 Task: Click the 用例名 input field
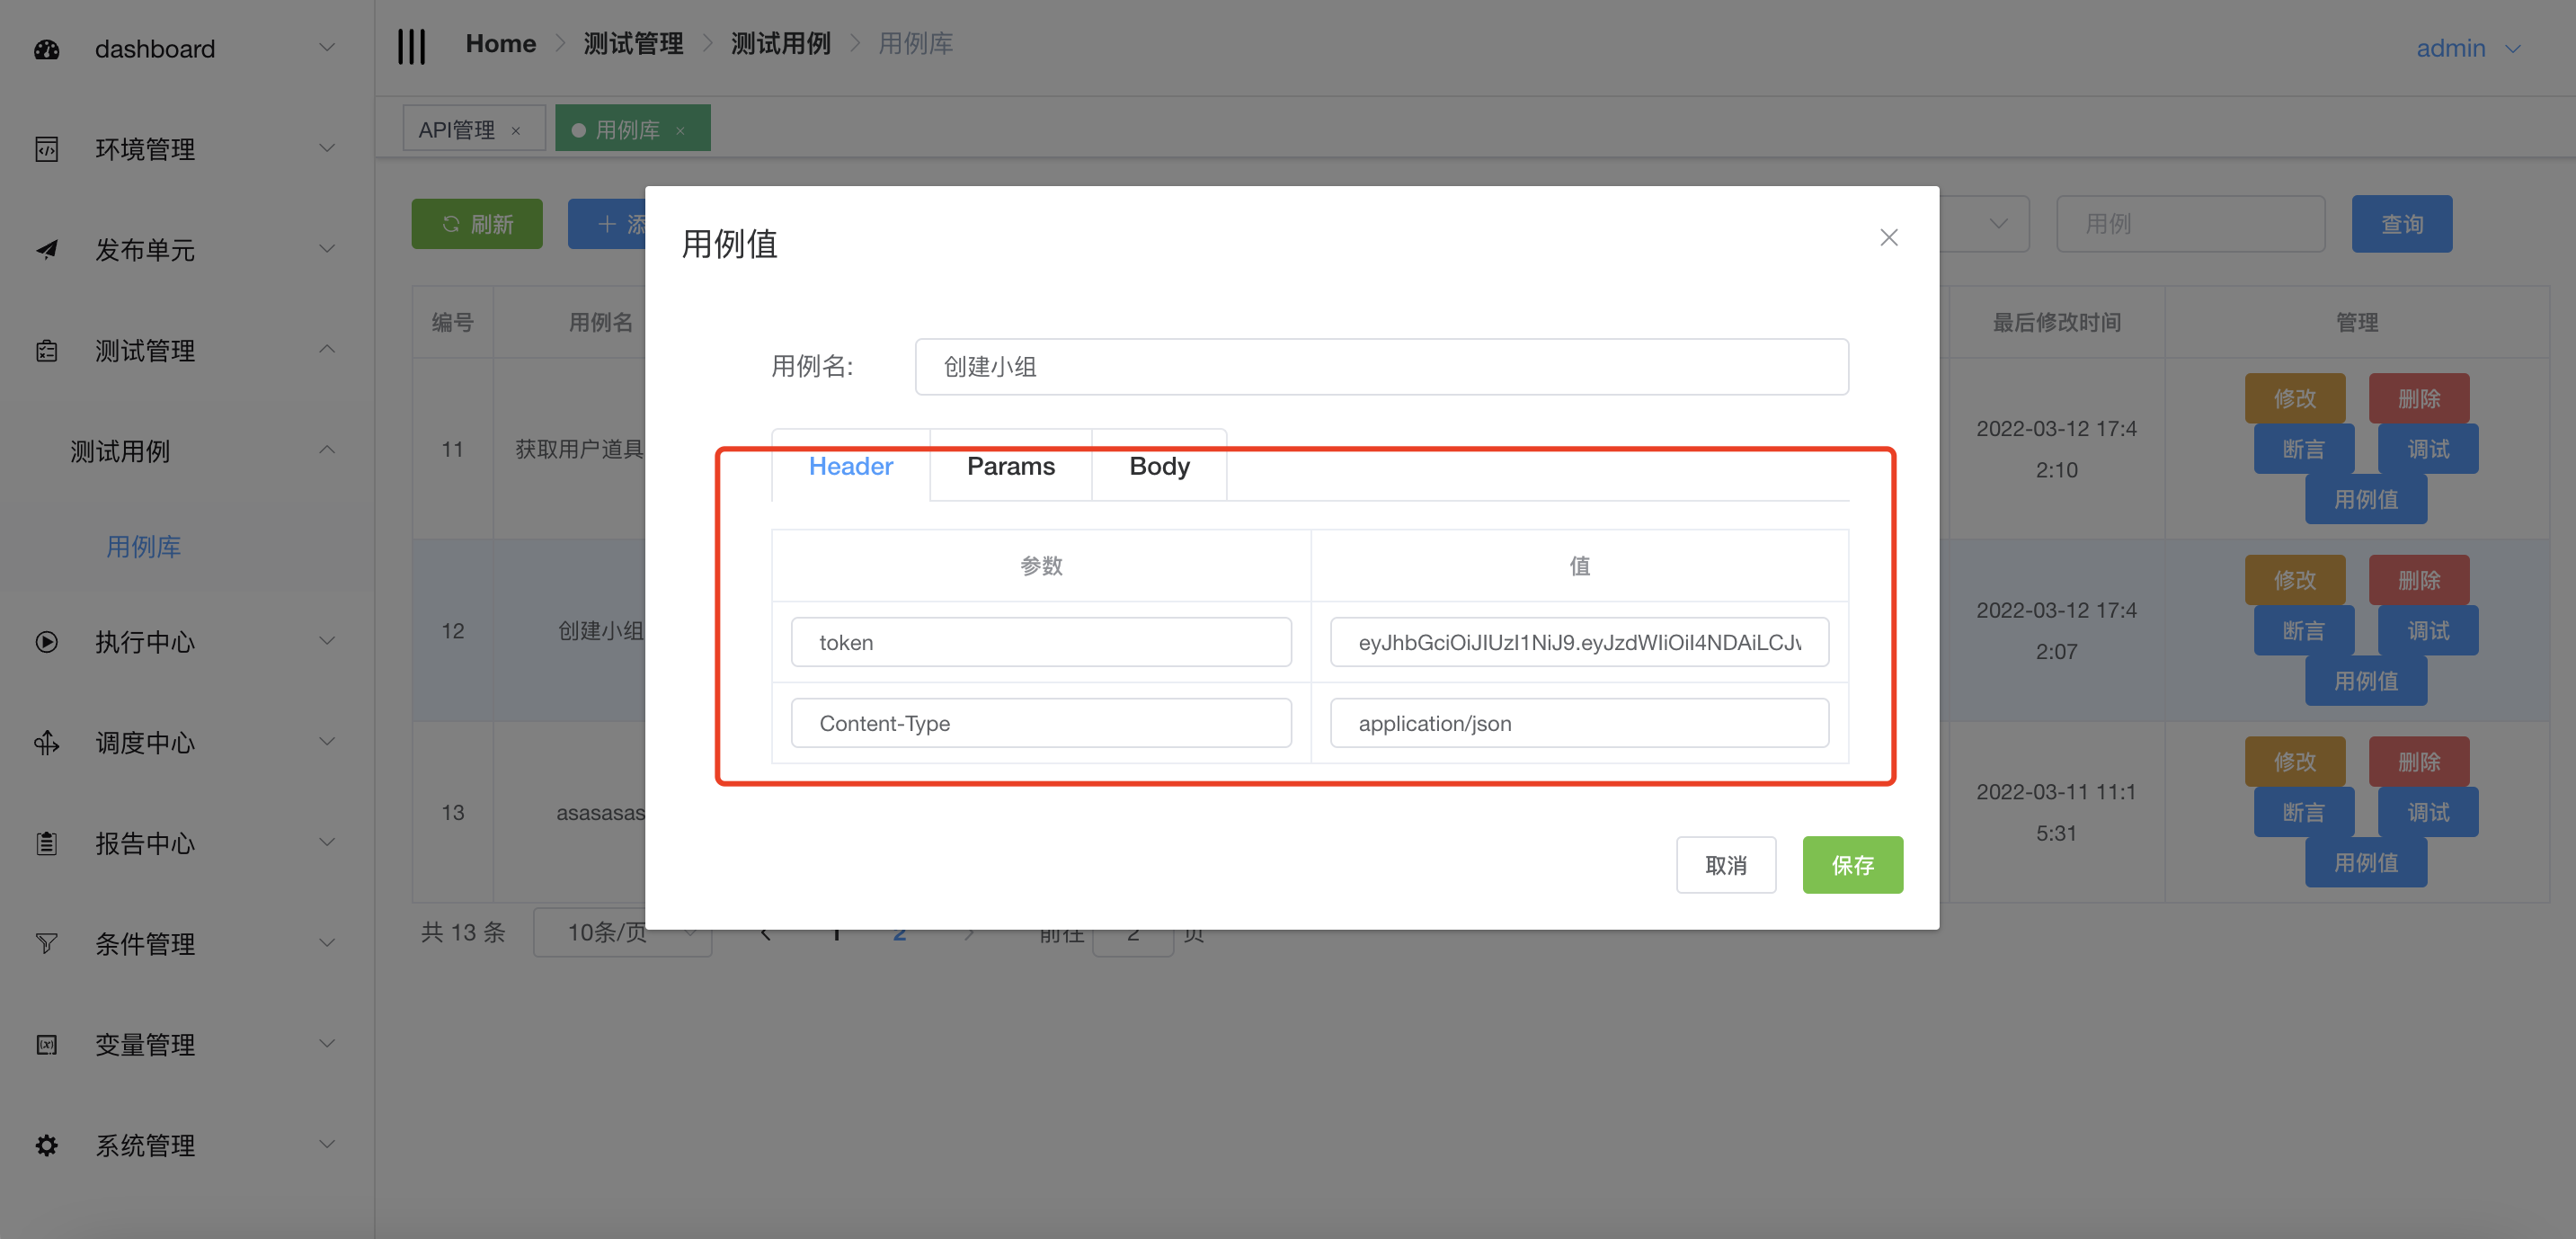point(1381,367)
